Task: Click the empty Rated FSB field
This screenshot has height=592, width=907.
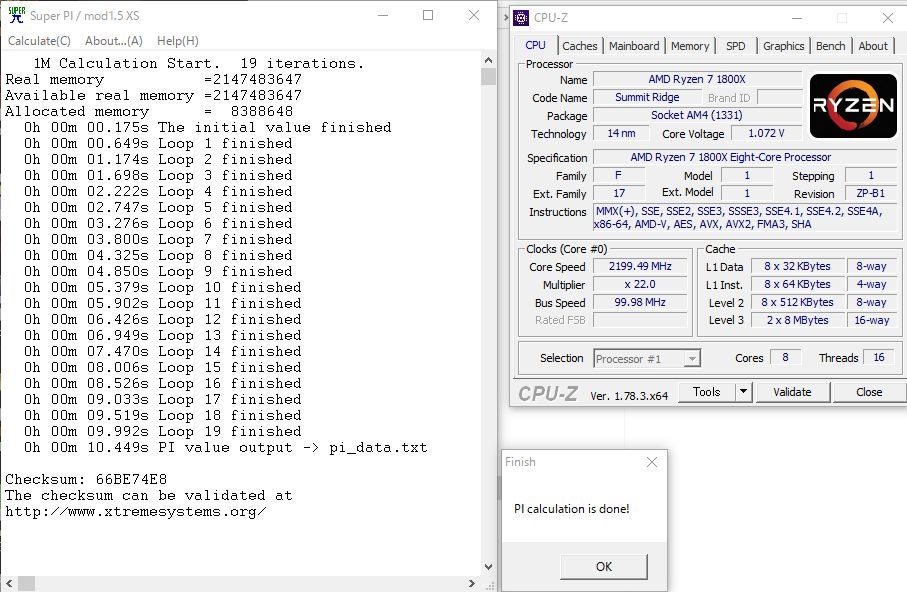Action: (x=640, y=320)
